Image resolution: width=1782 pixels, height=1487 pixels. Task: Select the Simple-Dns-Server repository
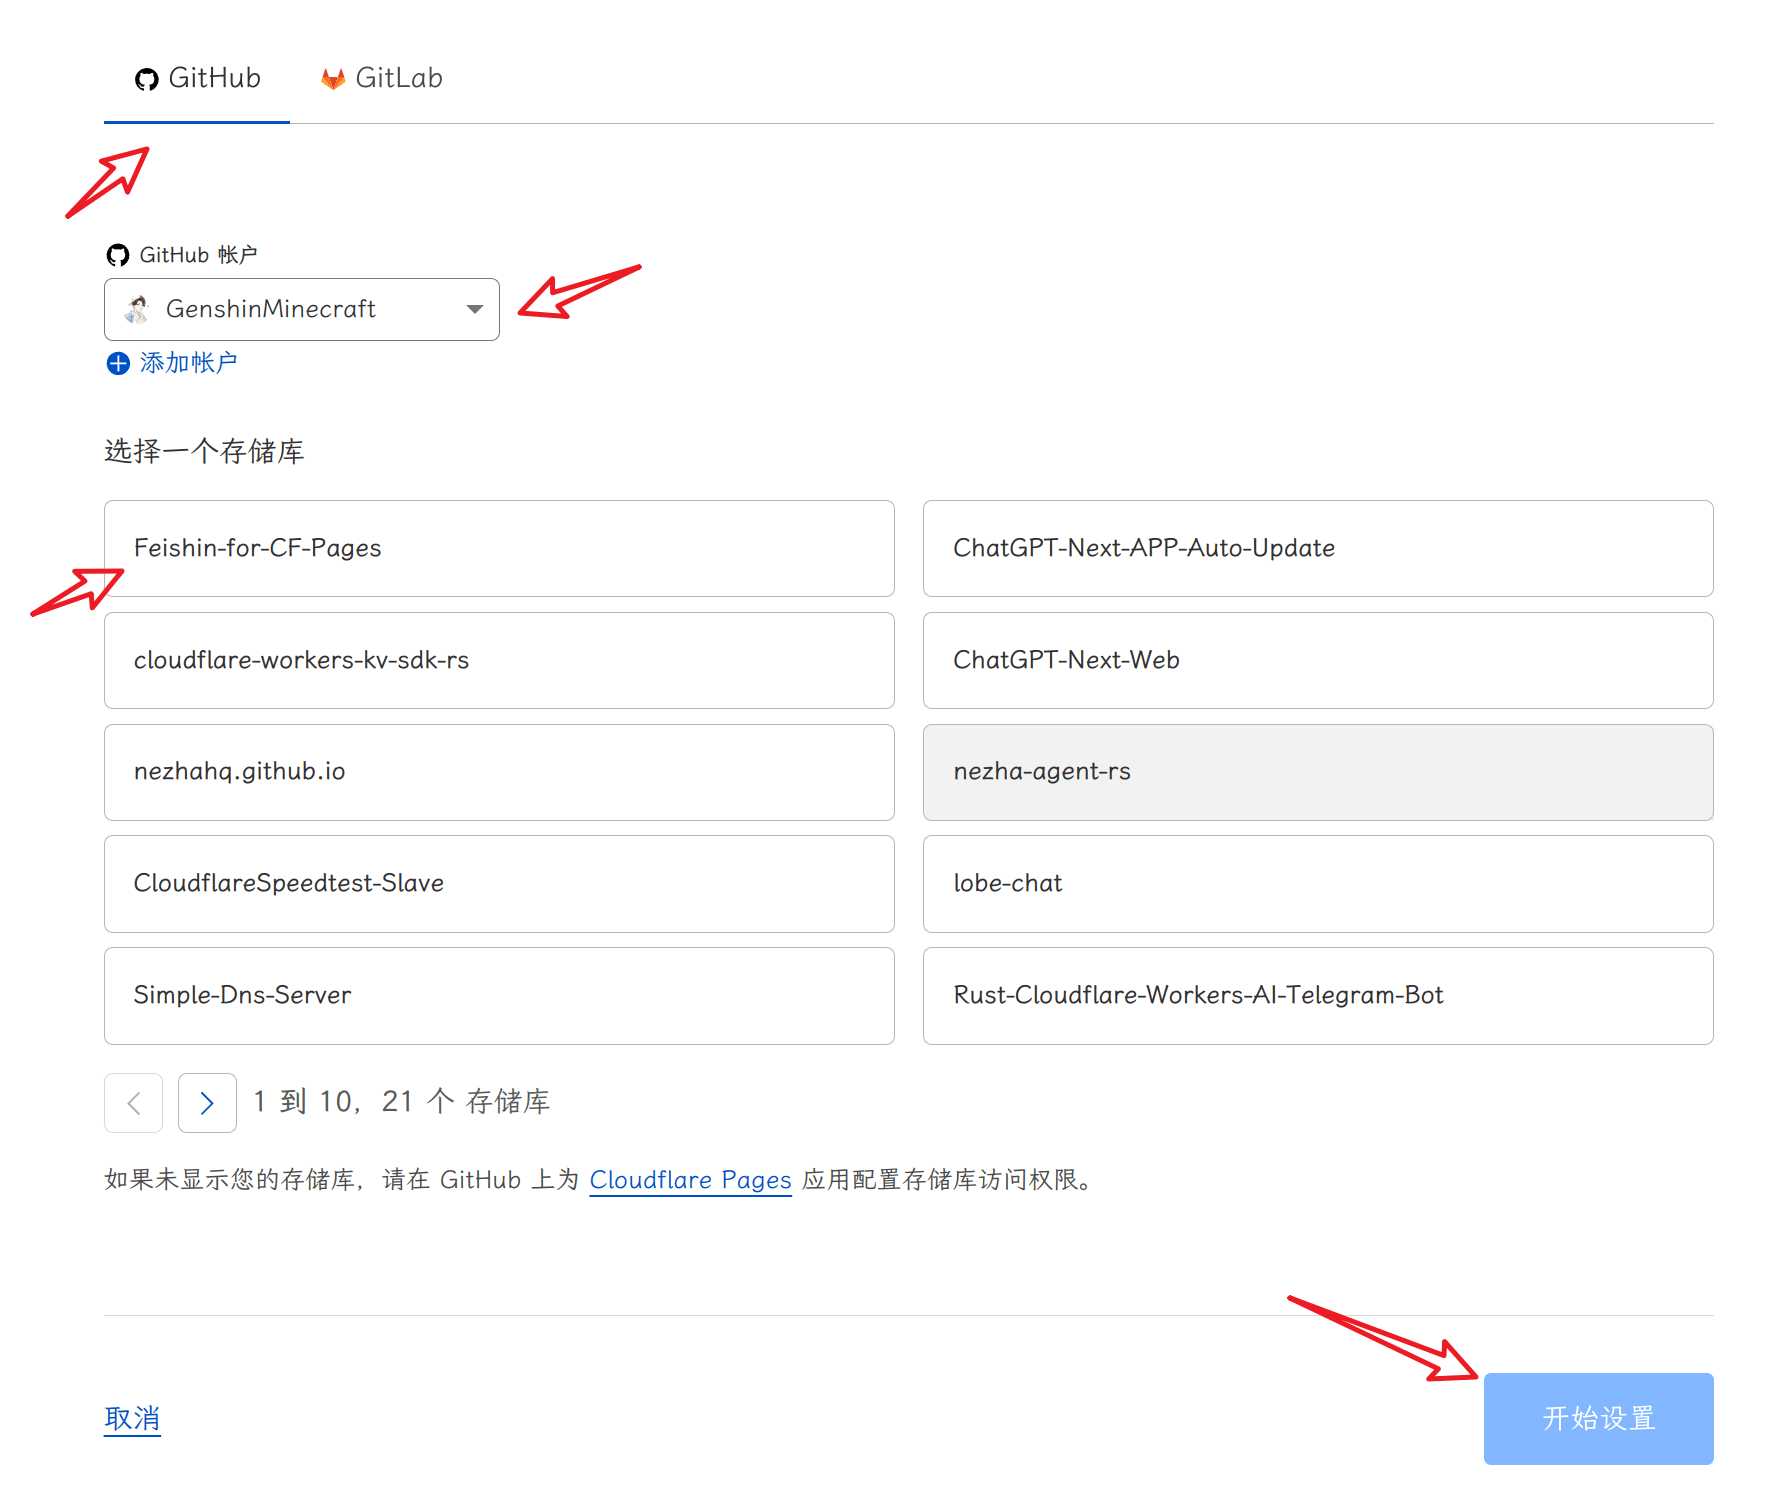tap(499, 996)
